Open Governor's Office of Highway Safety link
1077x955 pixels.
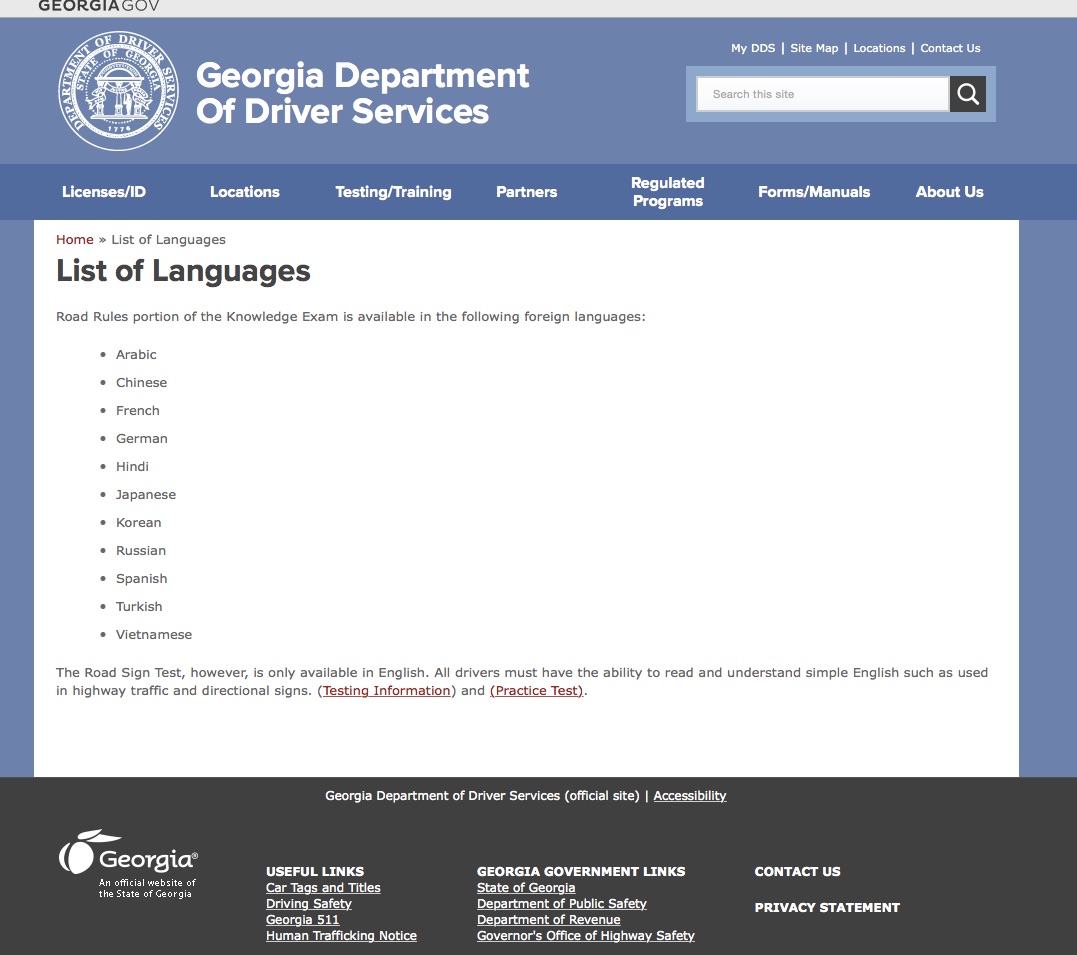(586, 935)
